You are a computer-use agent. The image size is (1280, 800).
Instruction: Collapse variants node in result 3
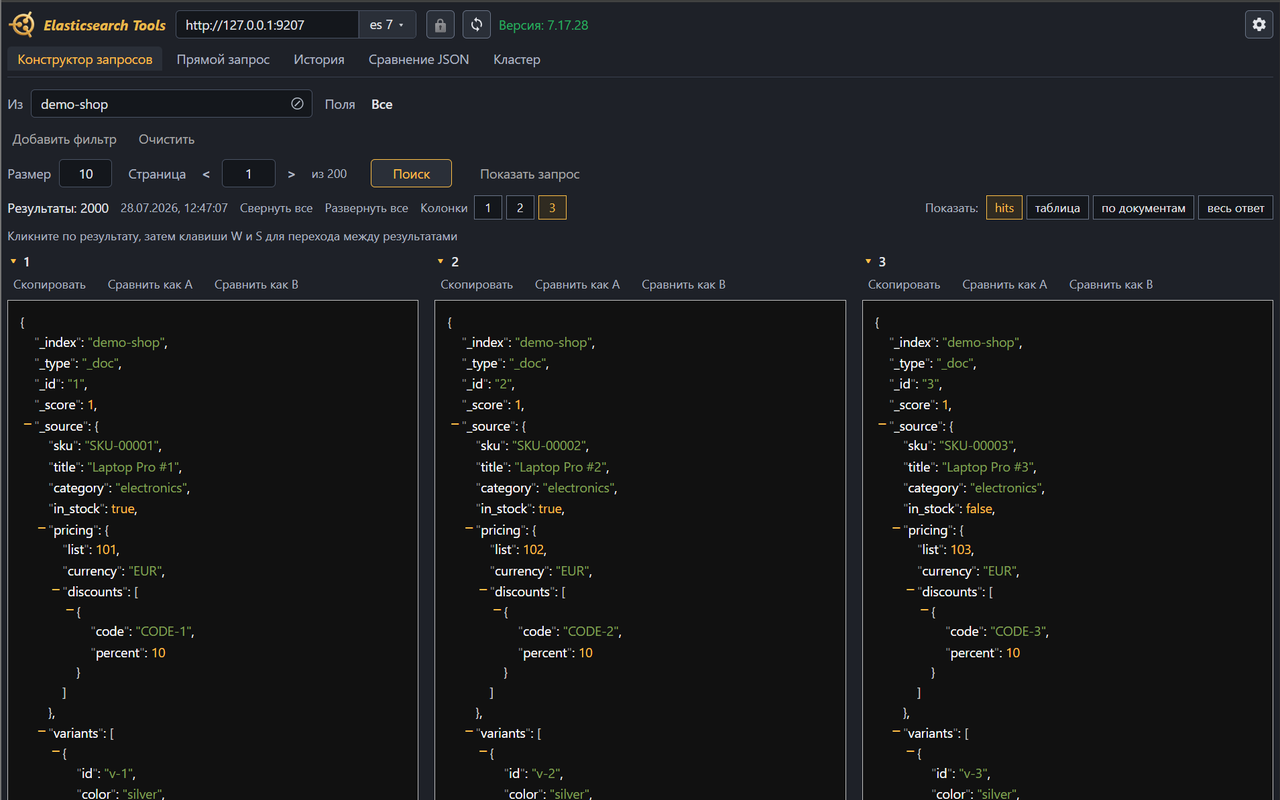(x=896, y=733)
